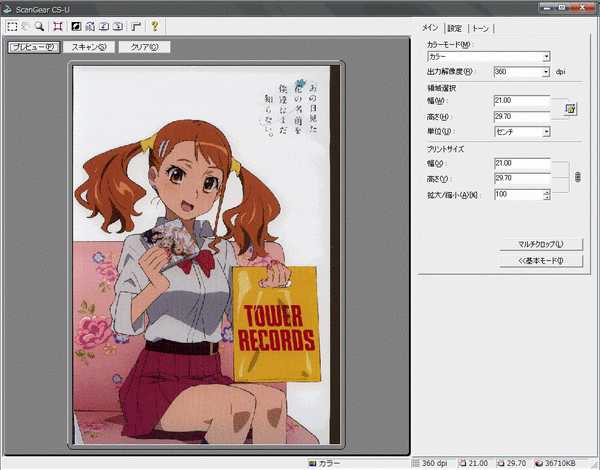Click the プリントサイズ 幅 input field
Image resolution: width=600 pixels, height=470 pixels.
[x=522, y=163]
